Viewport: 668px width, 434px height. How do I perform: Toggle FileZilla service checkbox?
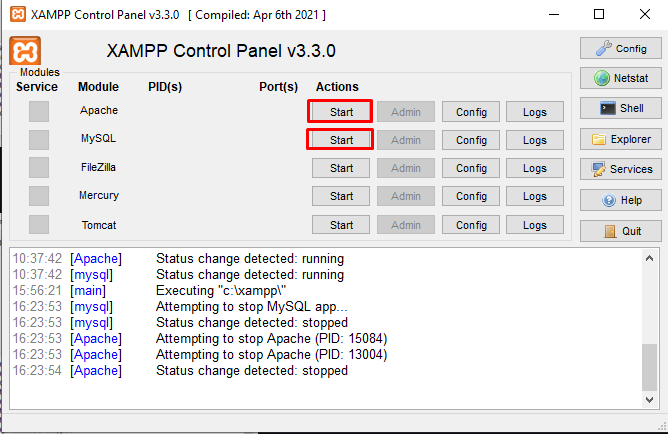(39, 168)
